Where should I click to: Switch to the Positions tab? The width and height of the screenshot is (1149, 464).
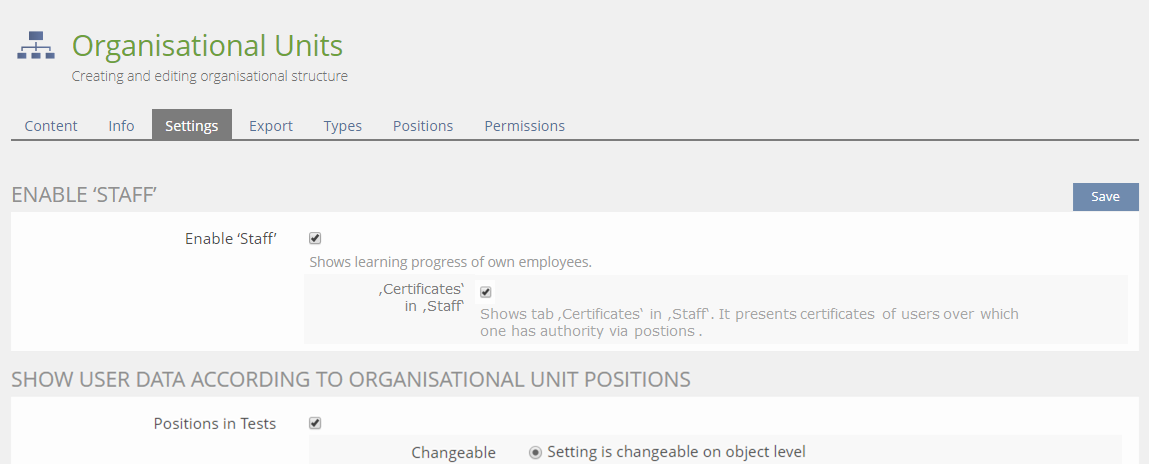click(423, 126)
